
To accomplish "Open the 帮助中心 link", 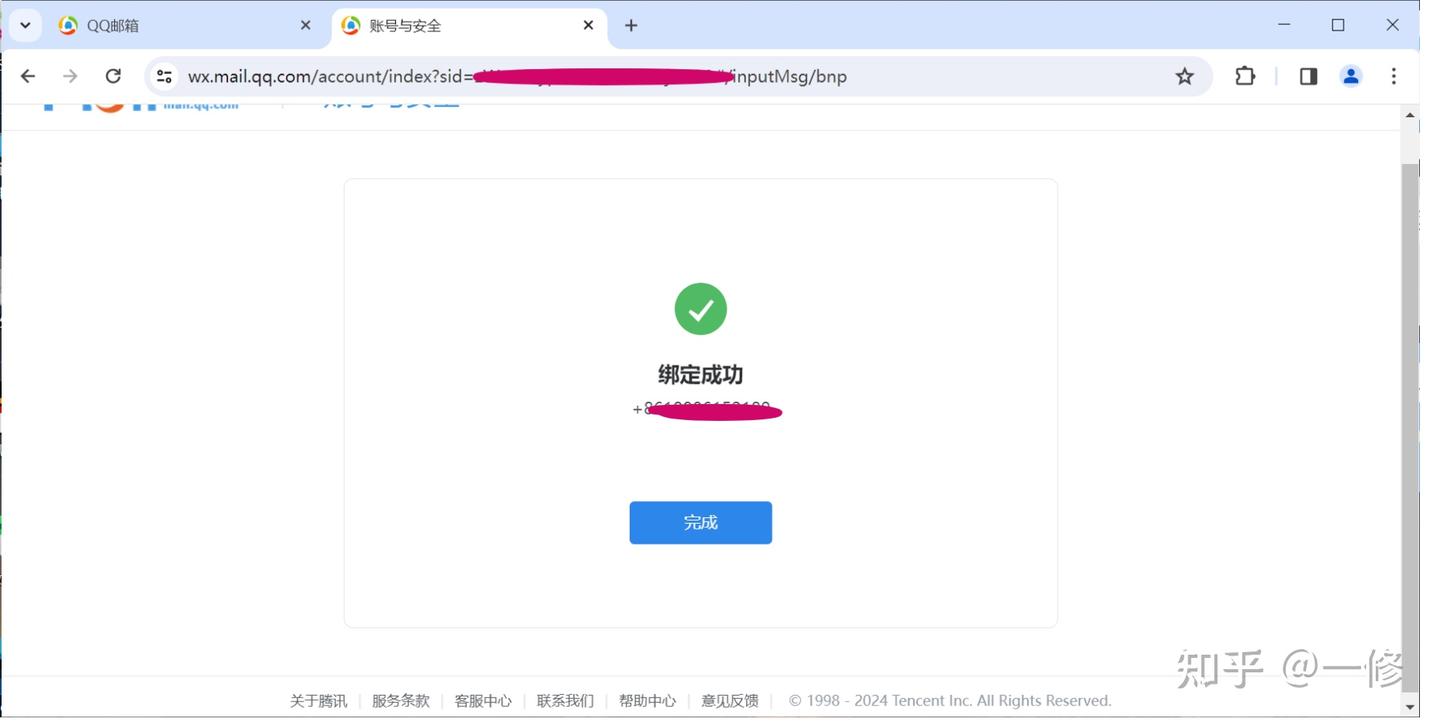I will (x=647, y=700).
